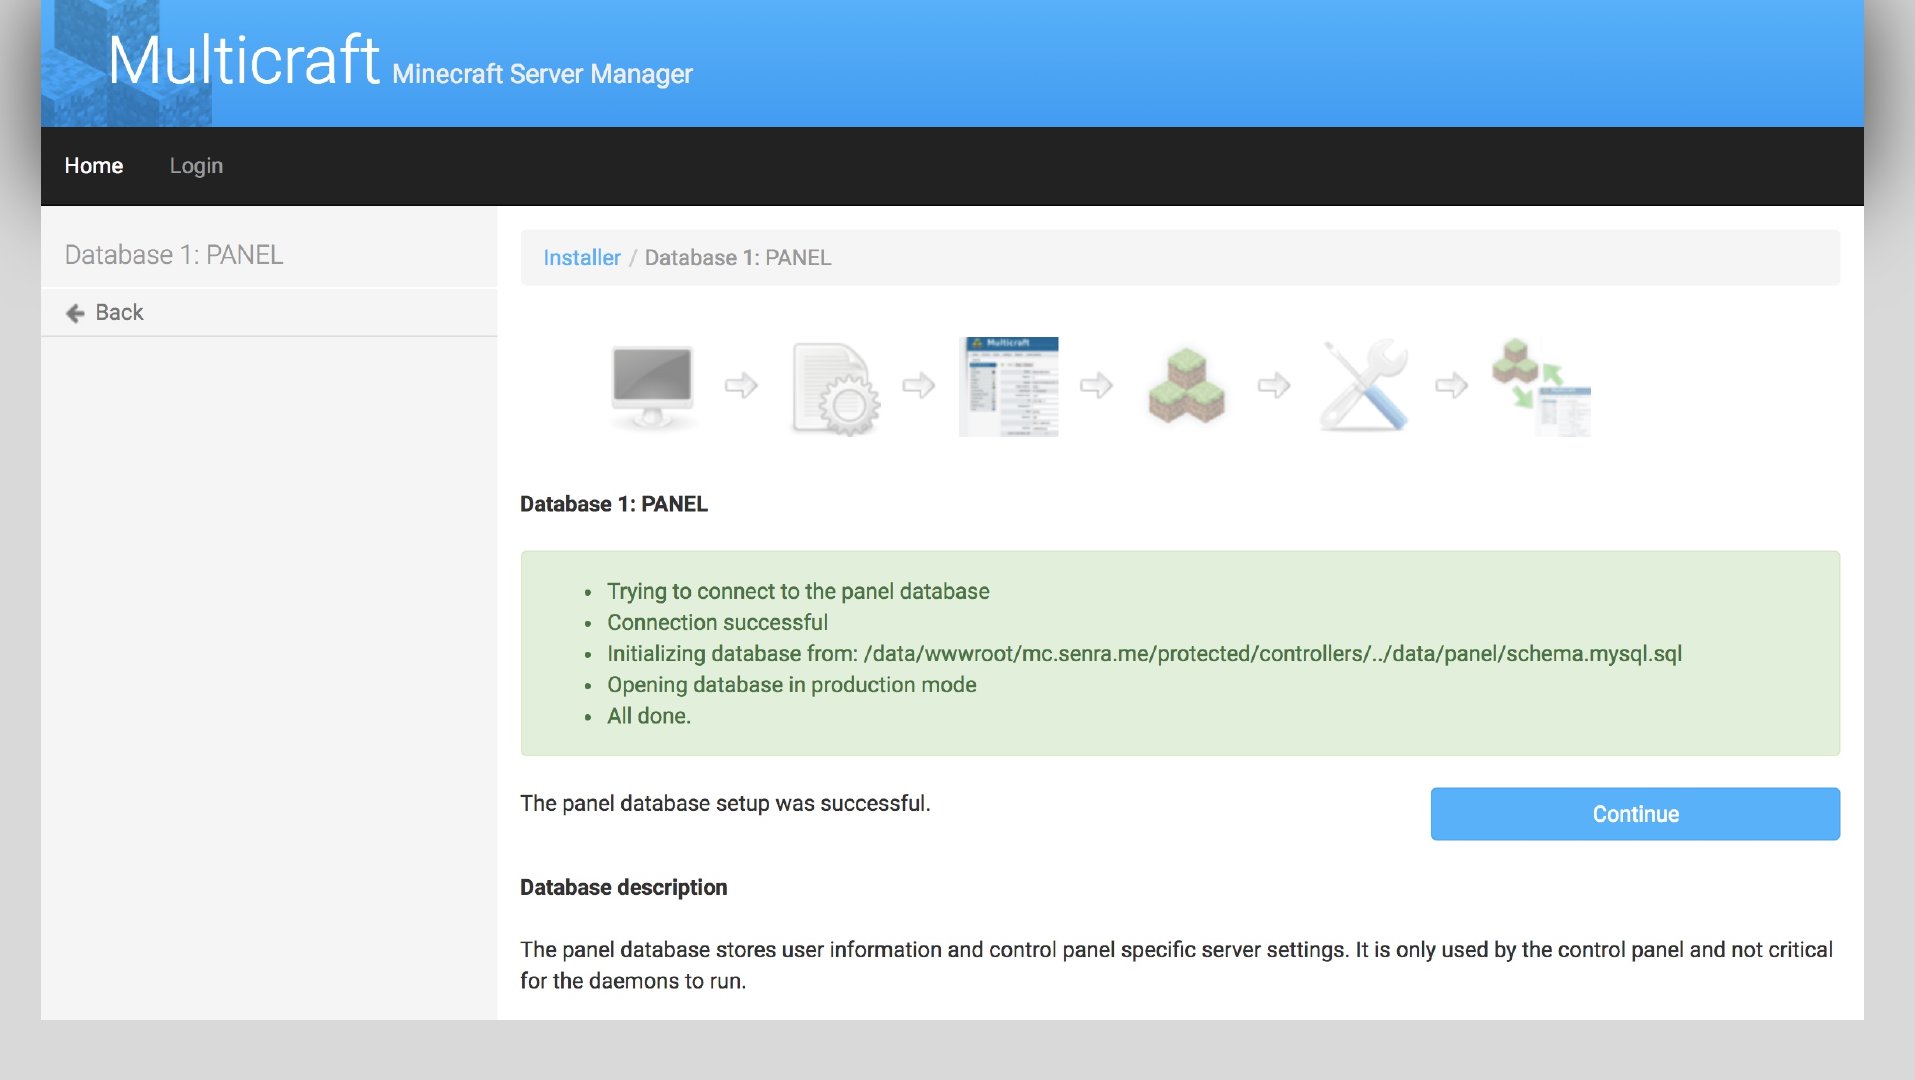This screenshot has height=1080, width=1915.
Task: Click the arrow between panel screenshot and grass blocks
Action: [1096, 385]
